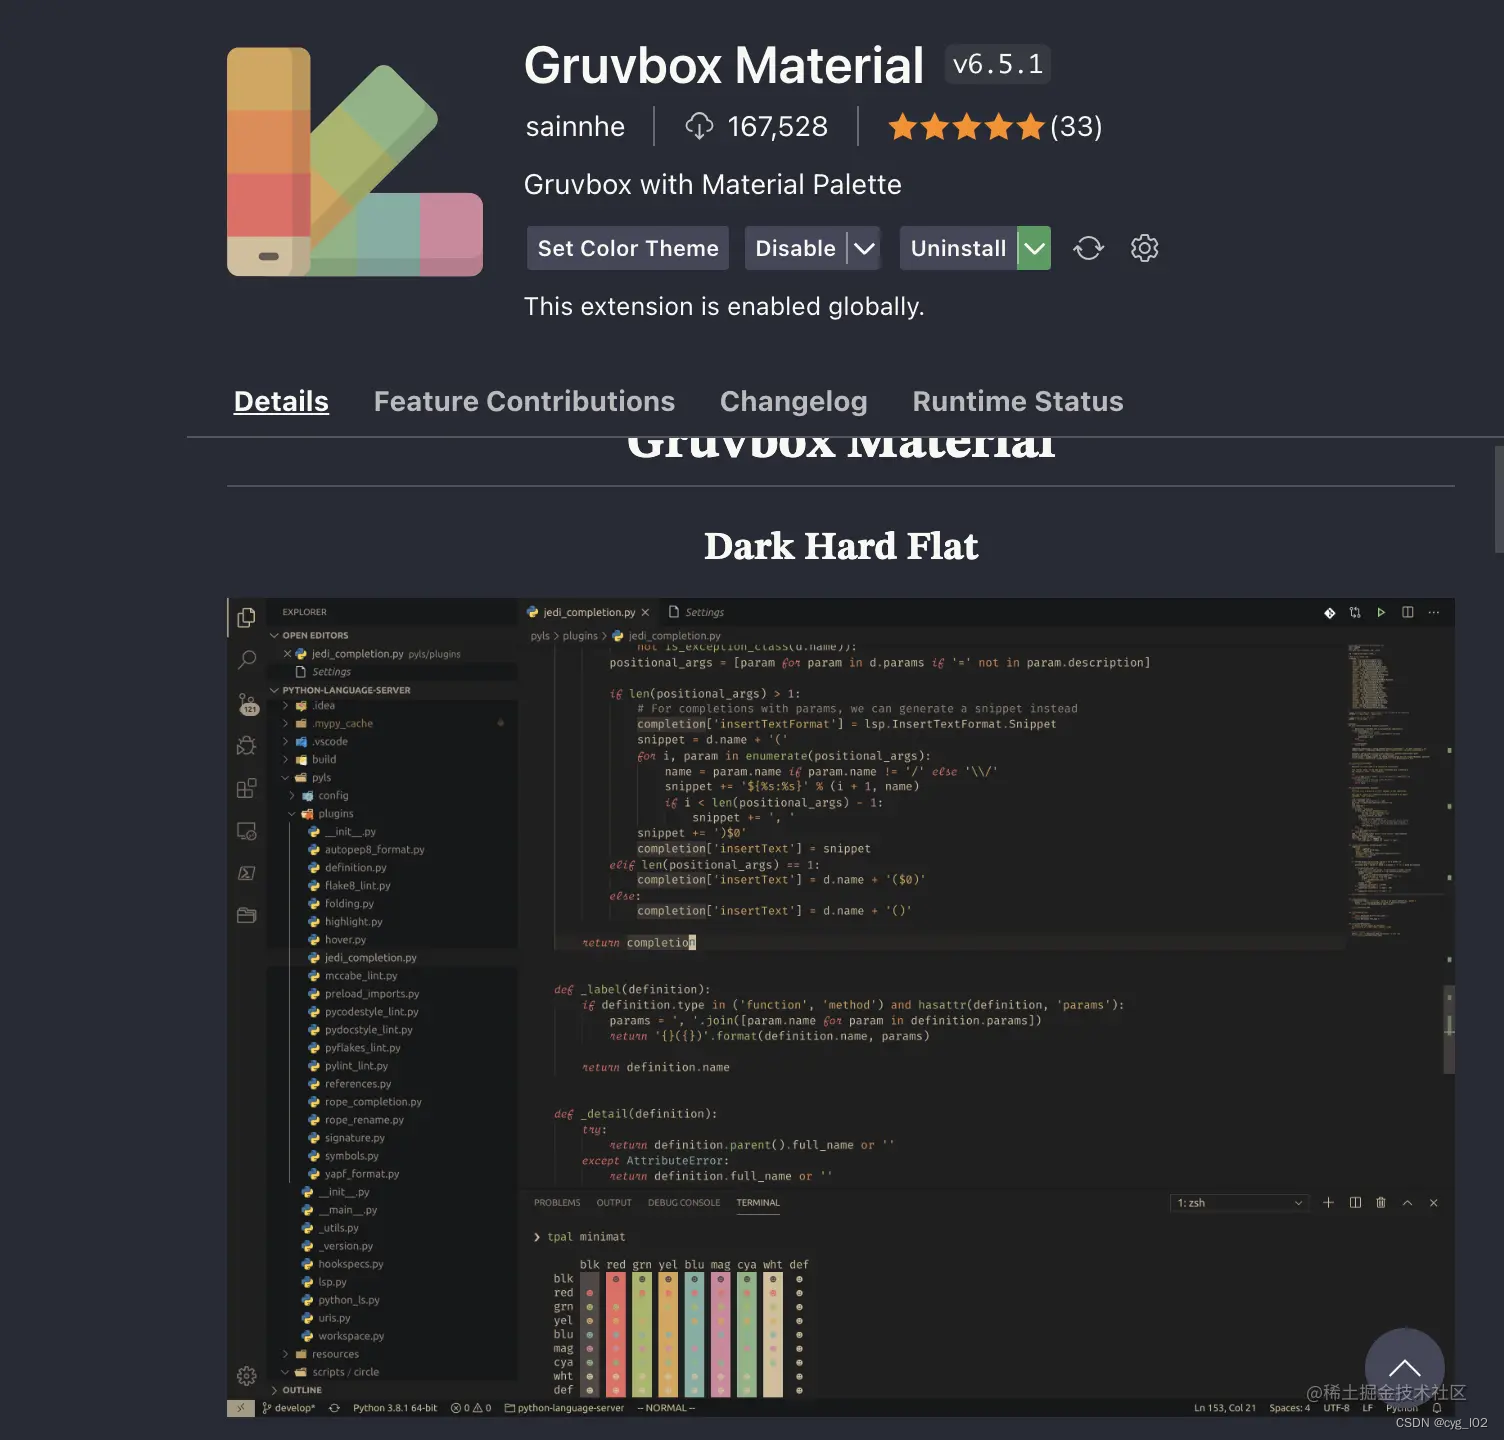This screenshot has width=1504, height=1440.
Task: Click blu column swatch in terminal palette
Action: coord(694,1334)
